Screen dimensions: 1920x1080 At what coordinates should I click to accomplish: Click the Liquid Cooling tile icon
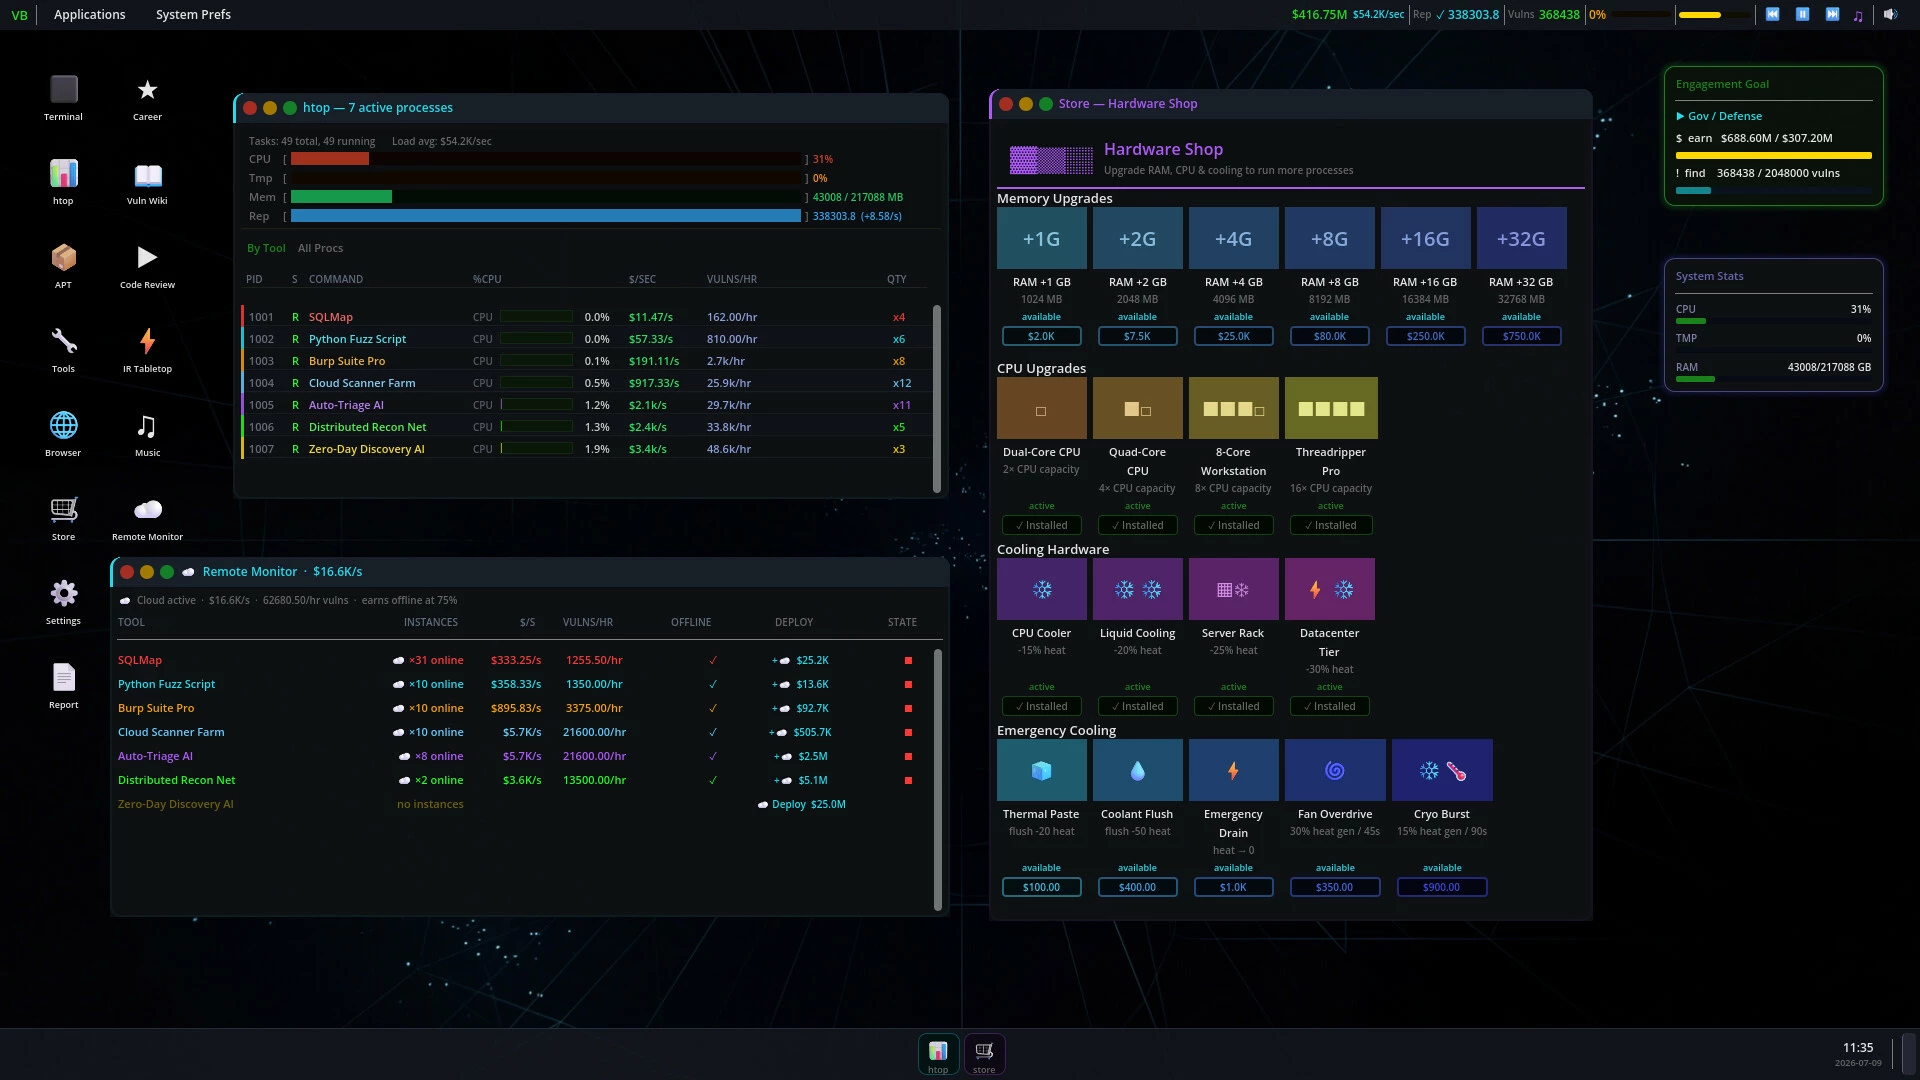pyautogui.click(x=1137, y=589)
